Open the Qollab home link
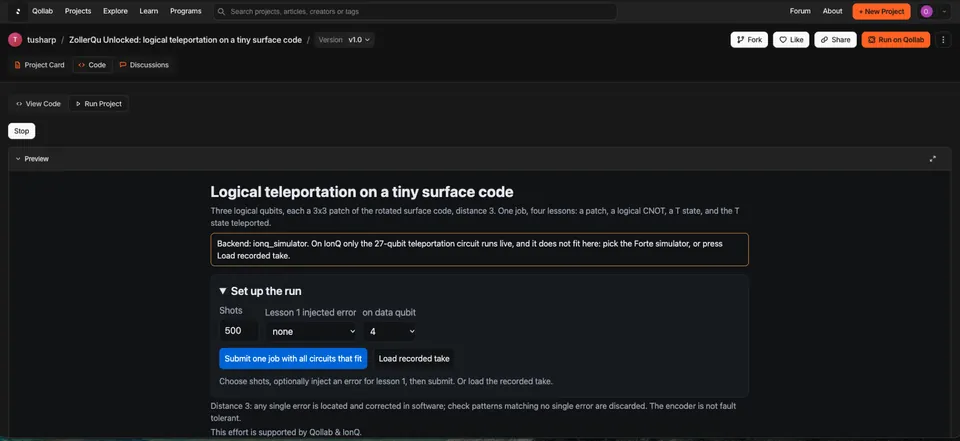960x441 pixels. pyautogui.click(x=42, y=11)
